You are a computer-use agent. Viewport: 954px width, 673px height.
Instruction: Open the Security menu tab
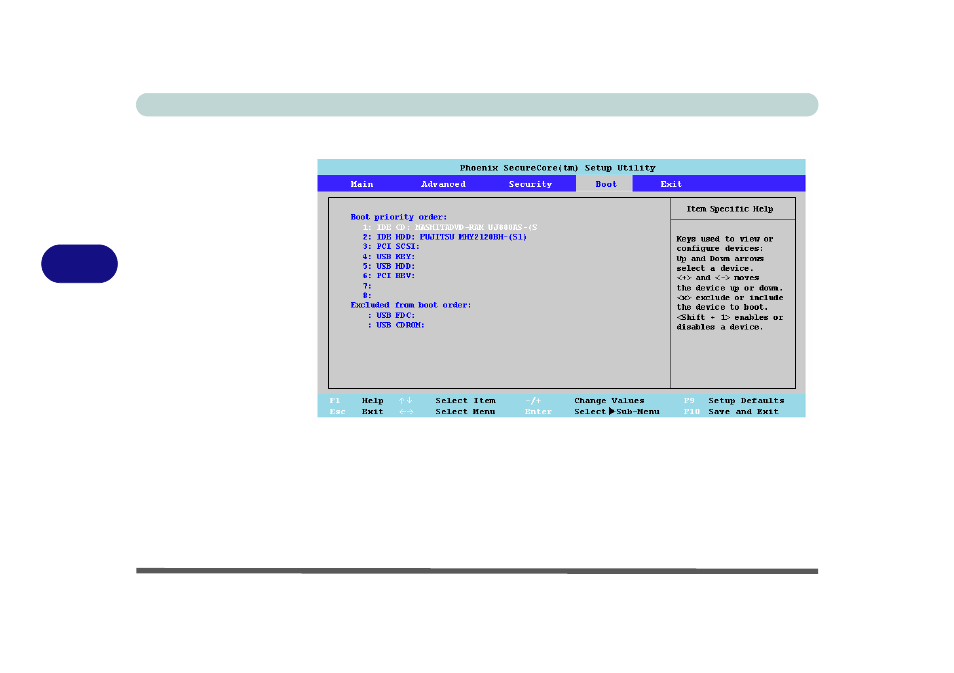530,184
